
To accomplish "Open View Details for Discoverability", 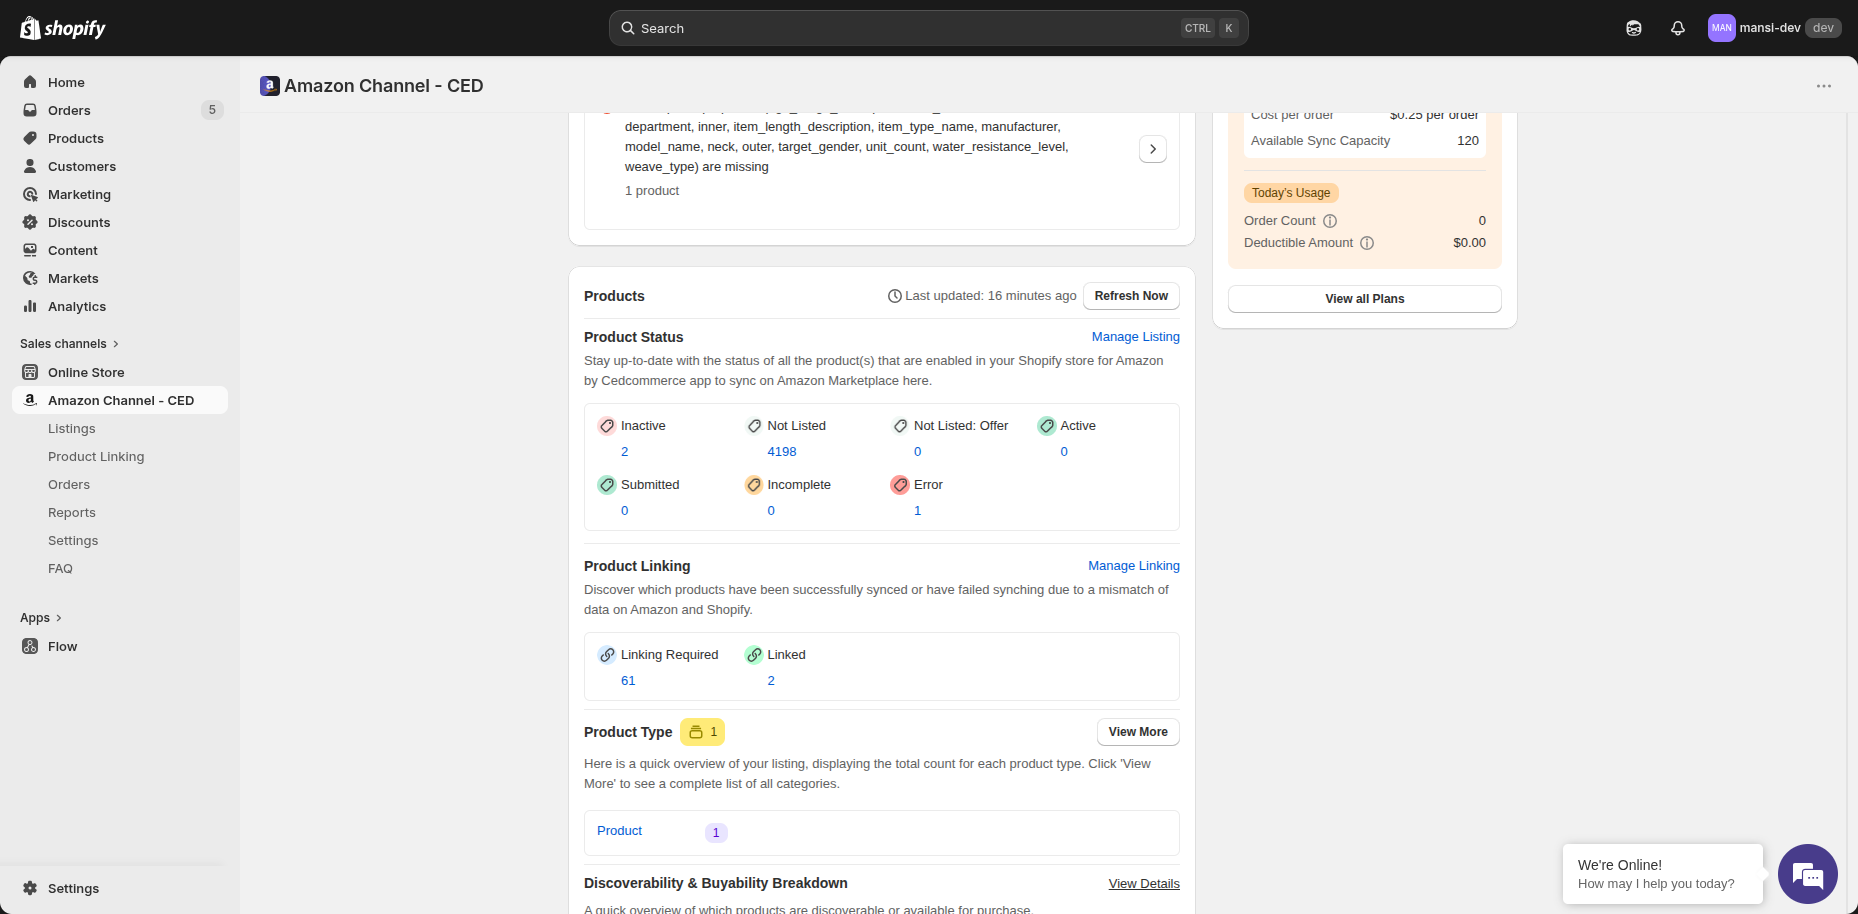I will [1144, 884].
